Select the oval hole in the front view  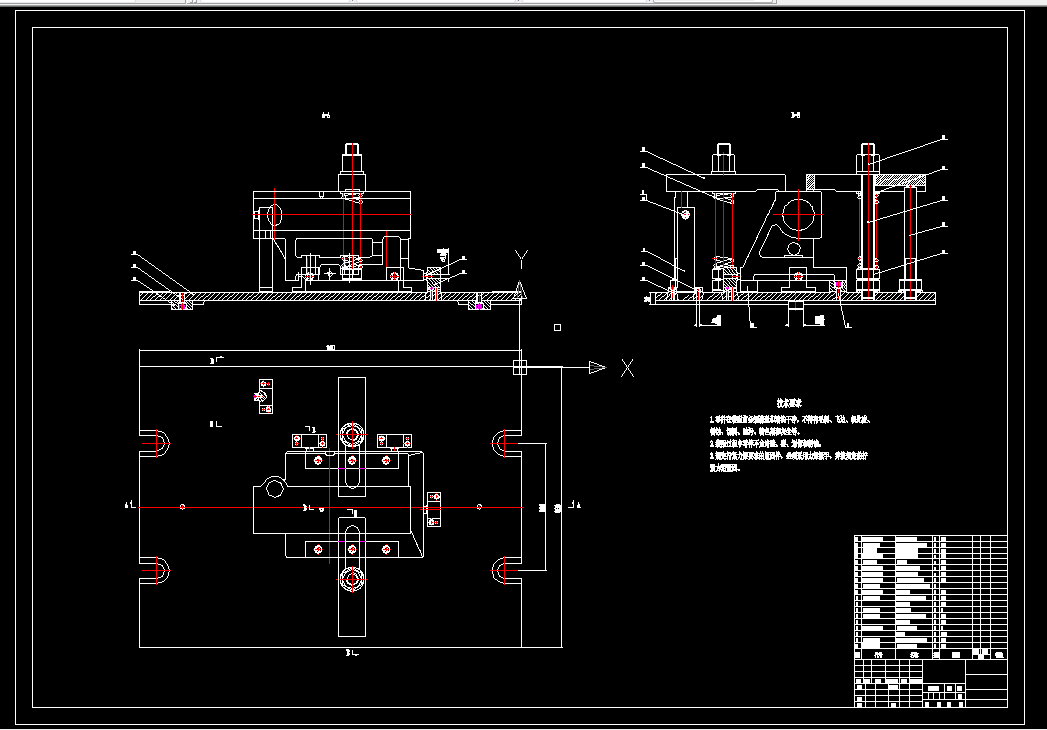[x=274, y=215]
